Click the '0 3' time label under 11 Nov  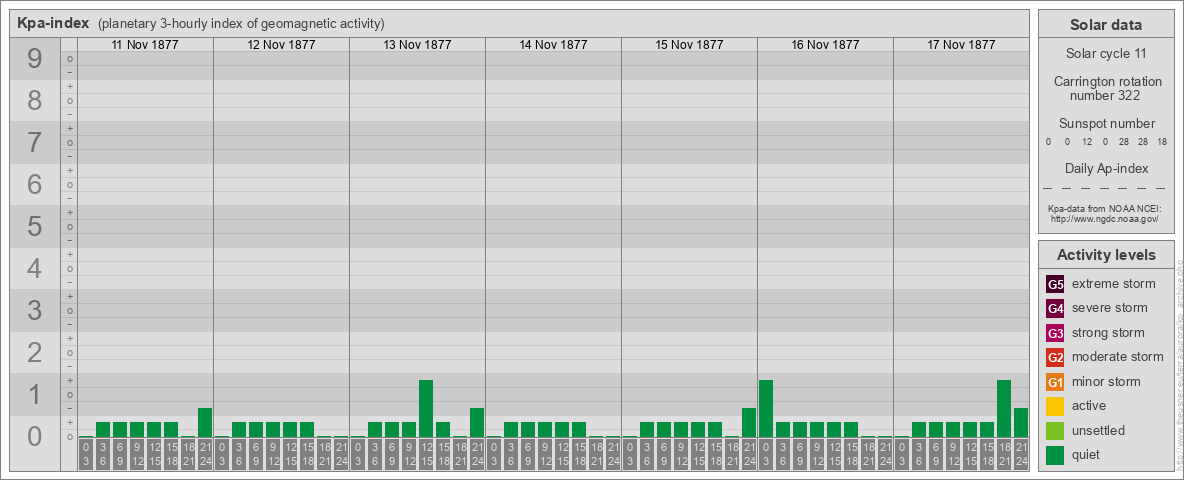click(x=86, y=454)
